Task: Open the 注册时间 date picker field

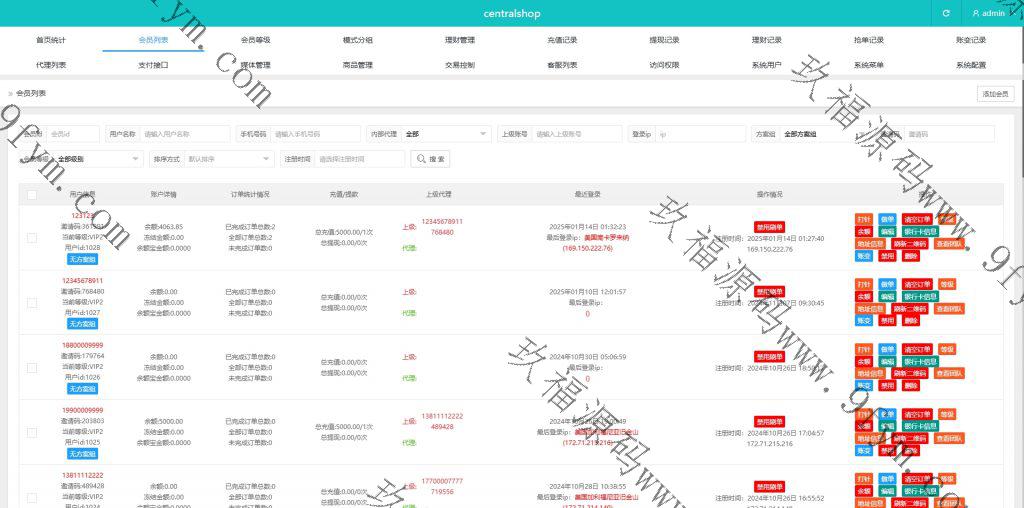Action: click(360, 159)
